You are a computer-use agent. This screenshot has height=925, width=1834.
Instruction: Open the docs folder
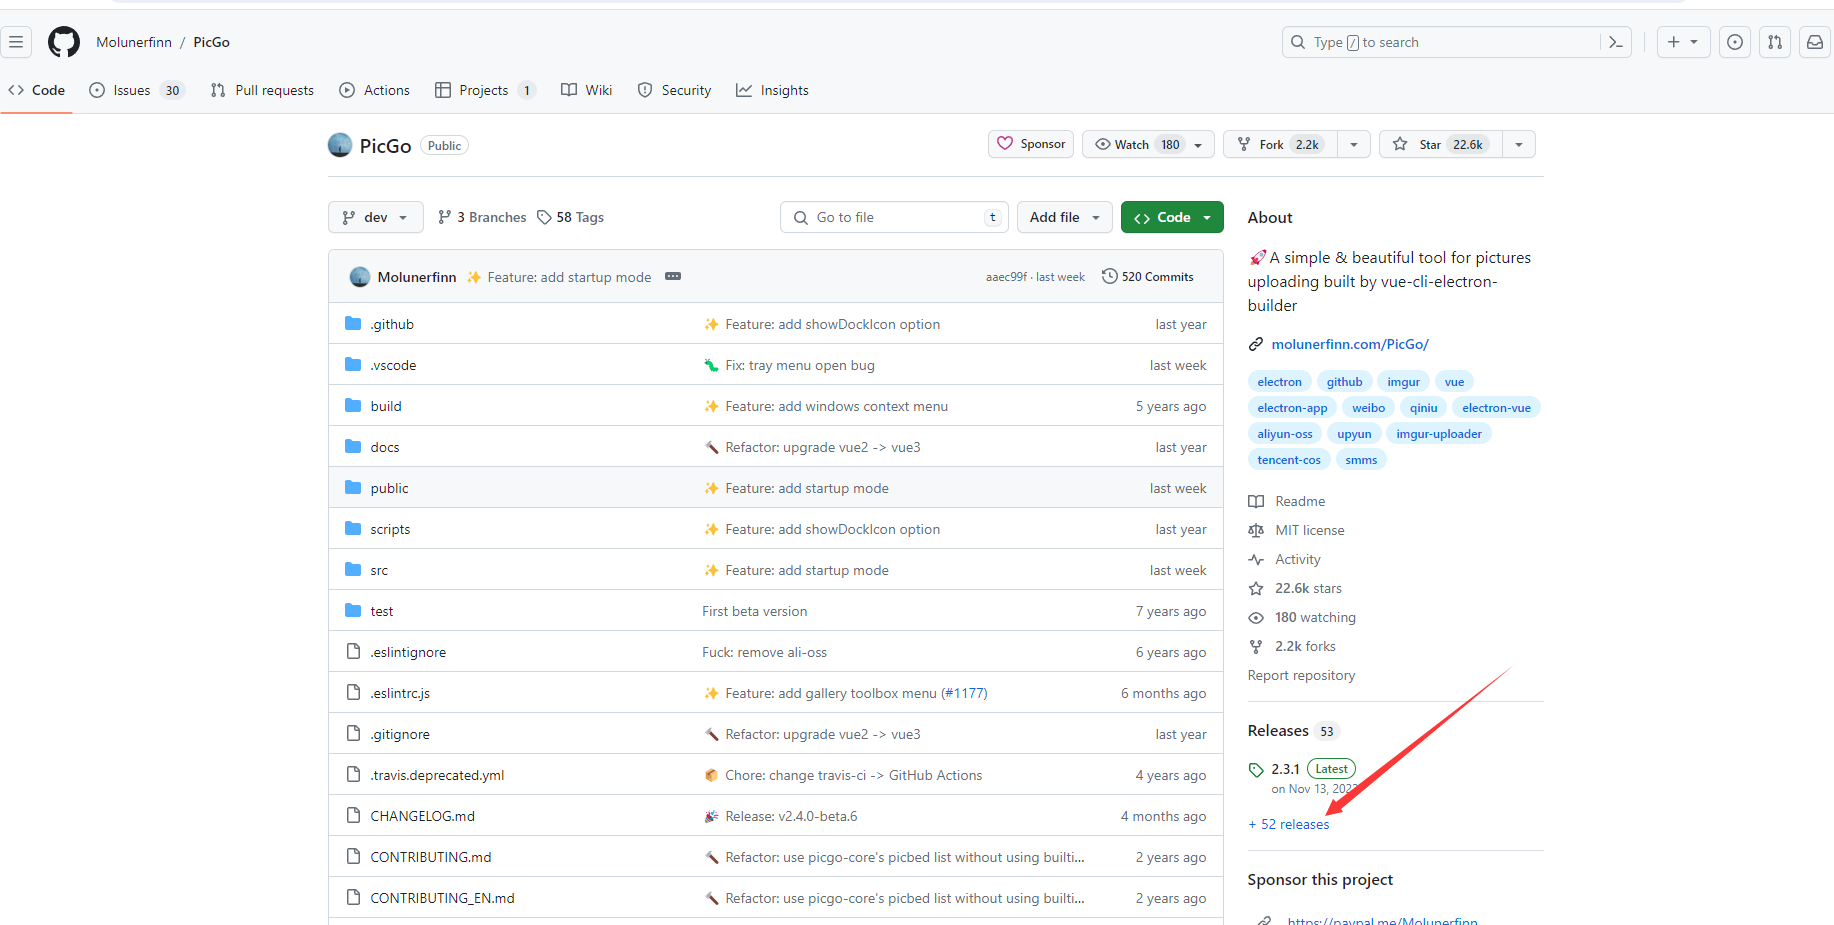[x=385, y=447]
